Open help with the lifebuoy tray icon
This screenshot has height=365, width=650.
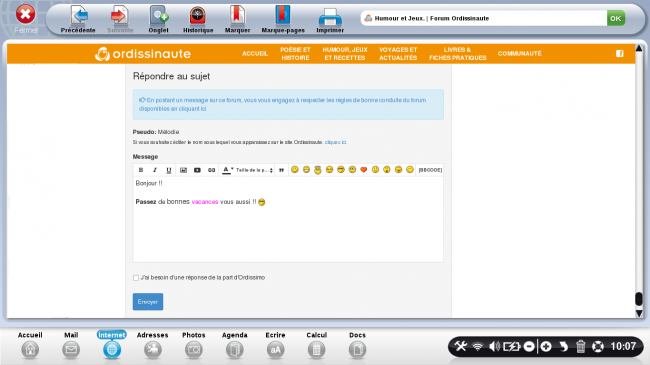[598, 346]
